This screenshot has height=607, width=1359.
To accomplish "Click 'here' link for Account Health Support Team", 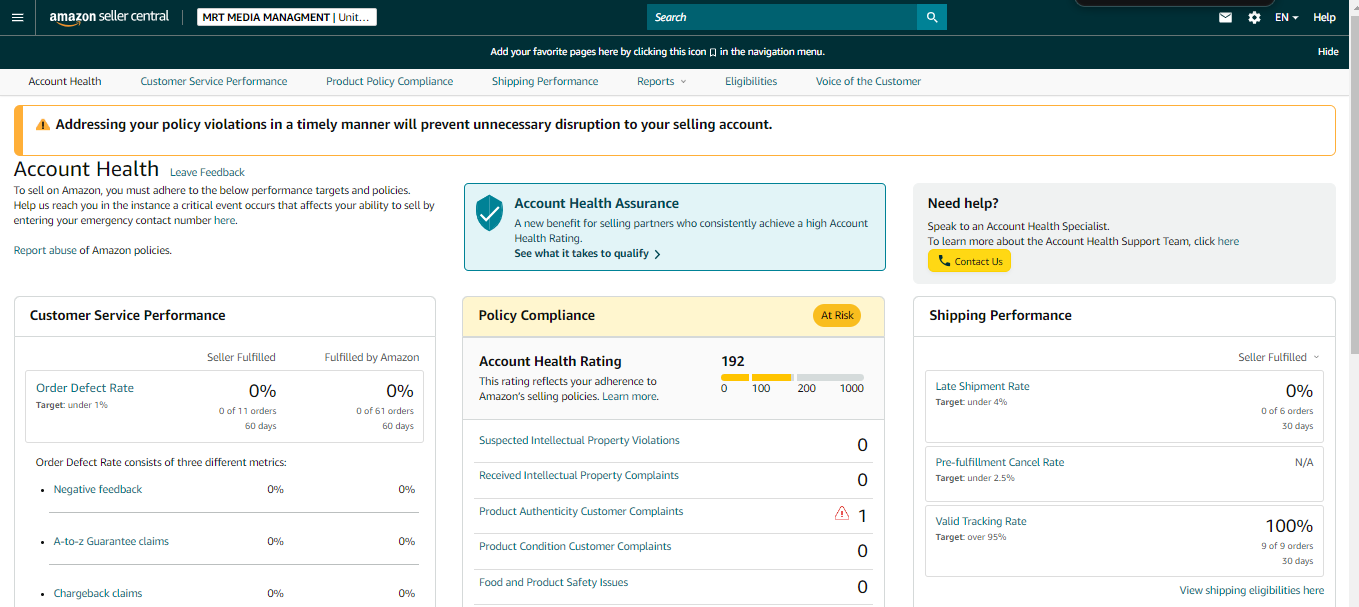I will click(x=1228, y=241).
